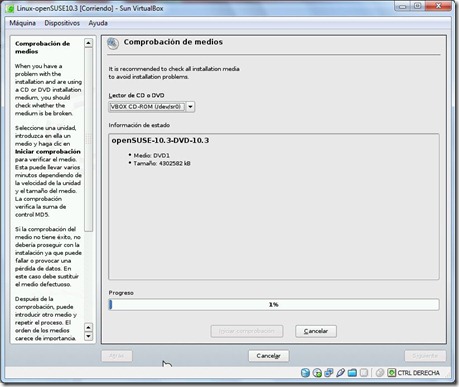
Task: Click the shared folders status icon
Action: click(x=352, y=373)
